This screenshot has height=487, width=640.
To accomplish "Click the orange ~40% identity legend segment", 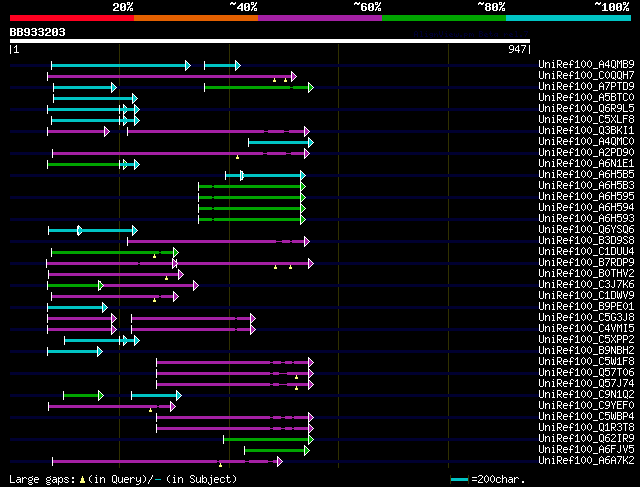I will coord(196,18).
